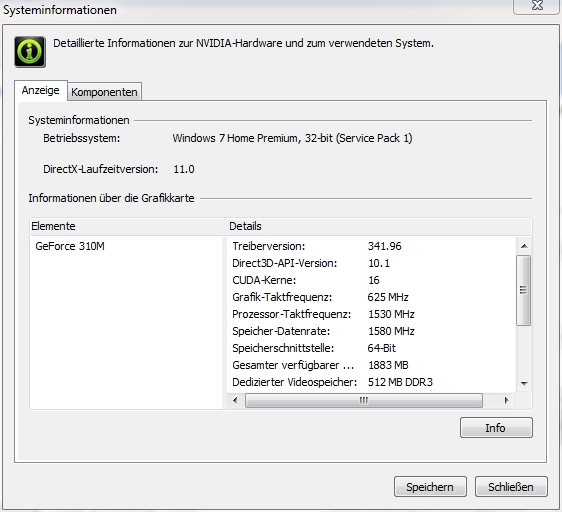Click the Prozessor-Taktfrequenz label

point(292,314)
